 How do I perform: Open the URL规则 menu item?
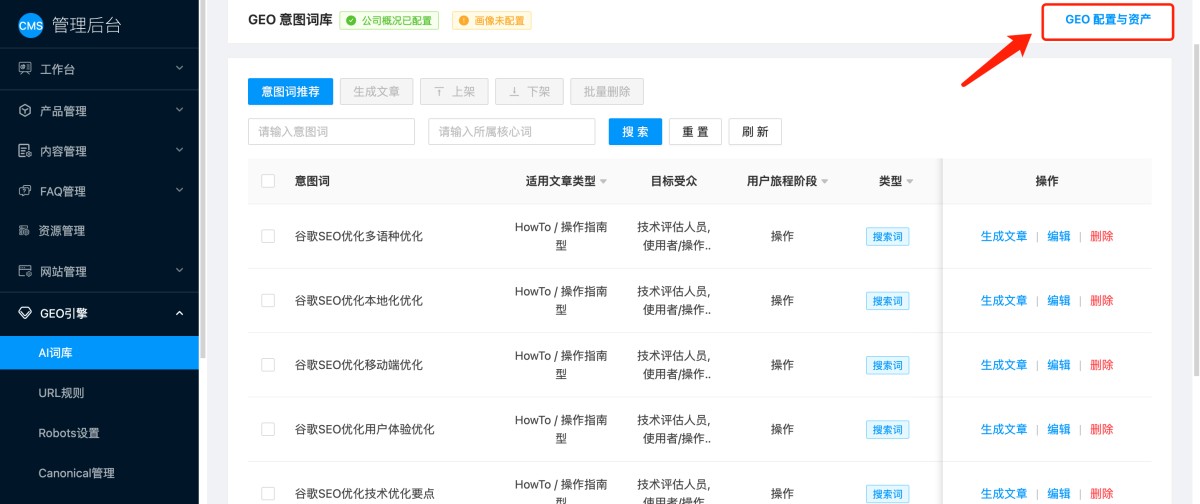[61, 393]
